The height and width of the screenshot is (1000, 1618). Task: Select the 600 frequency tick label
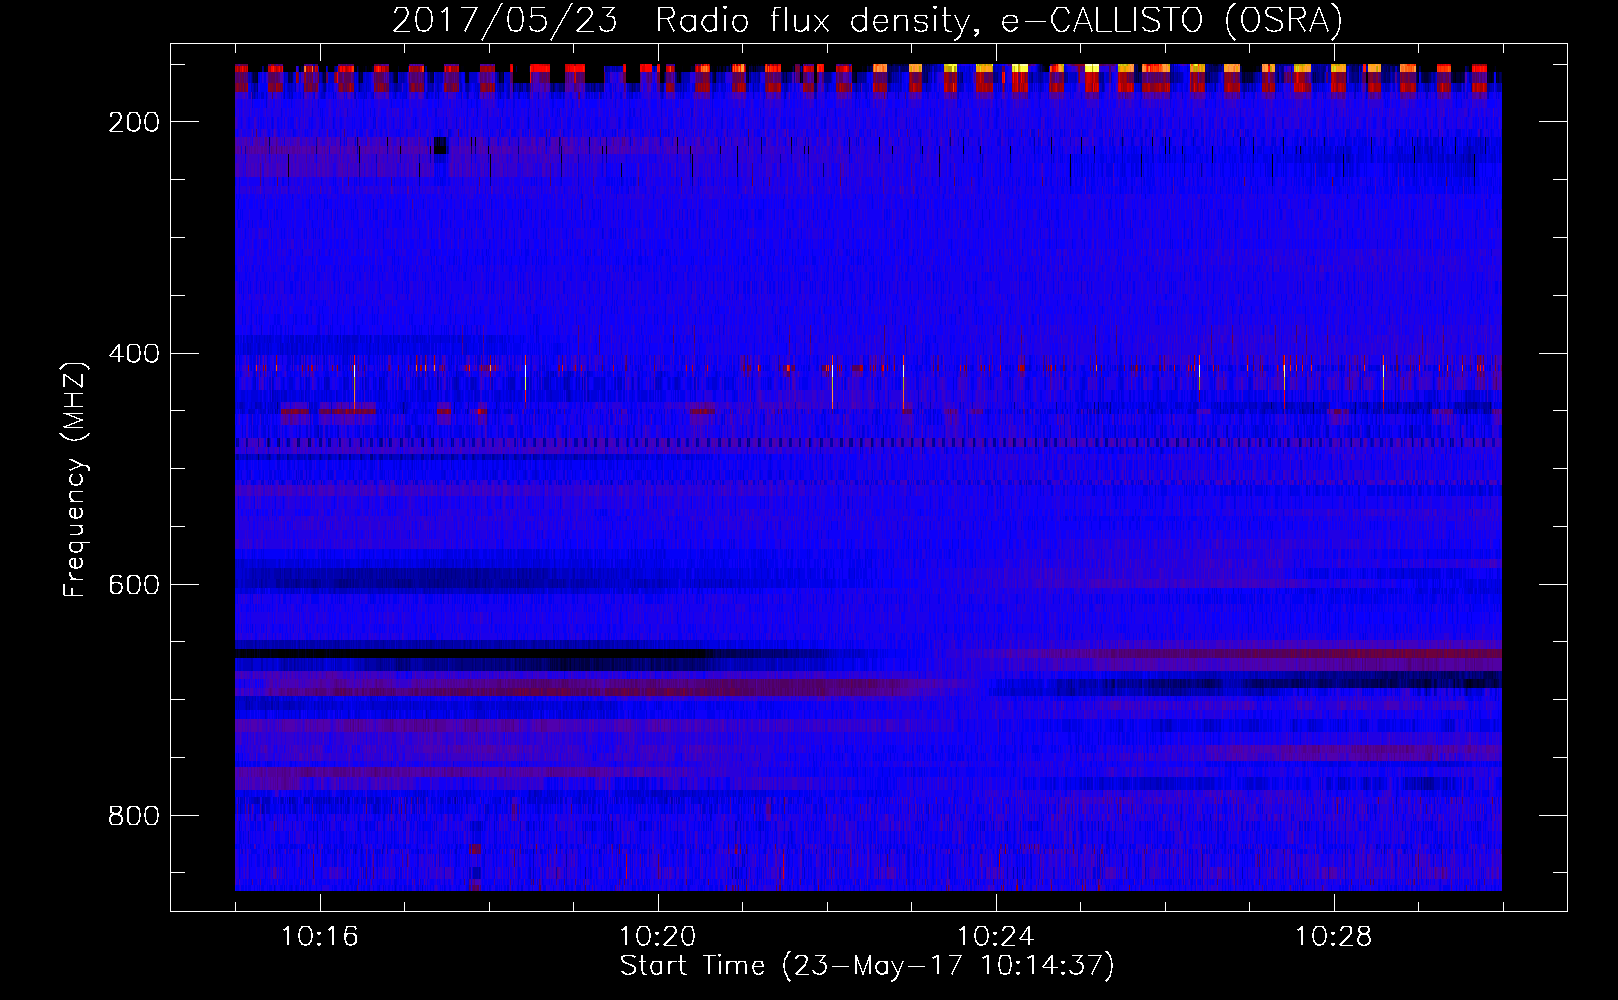[134, 585]
